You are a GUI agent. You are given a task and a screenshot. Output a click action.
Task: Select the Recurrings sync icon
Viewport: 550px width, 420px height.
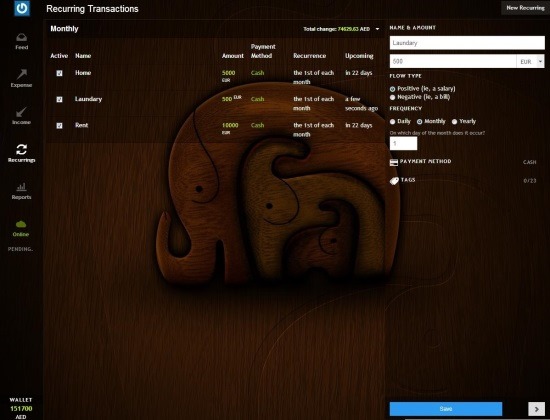(21, 149)
